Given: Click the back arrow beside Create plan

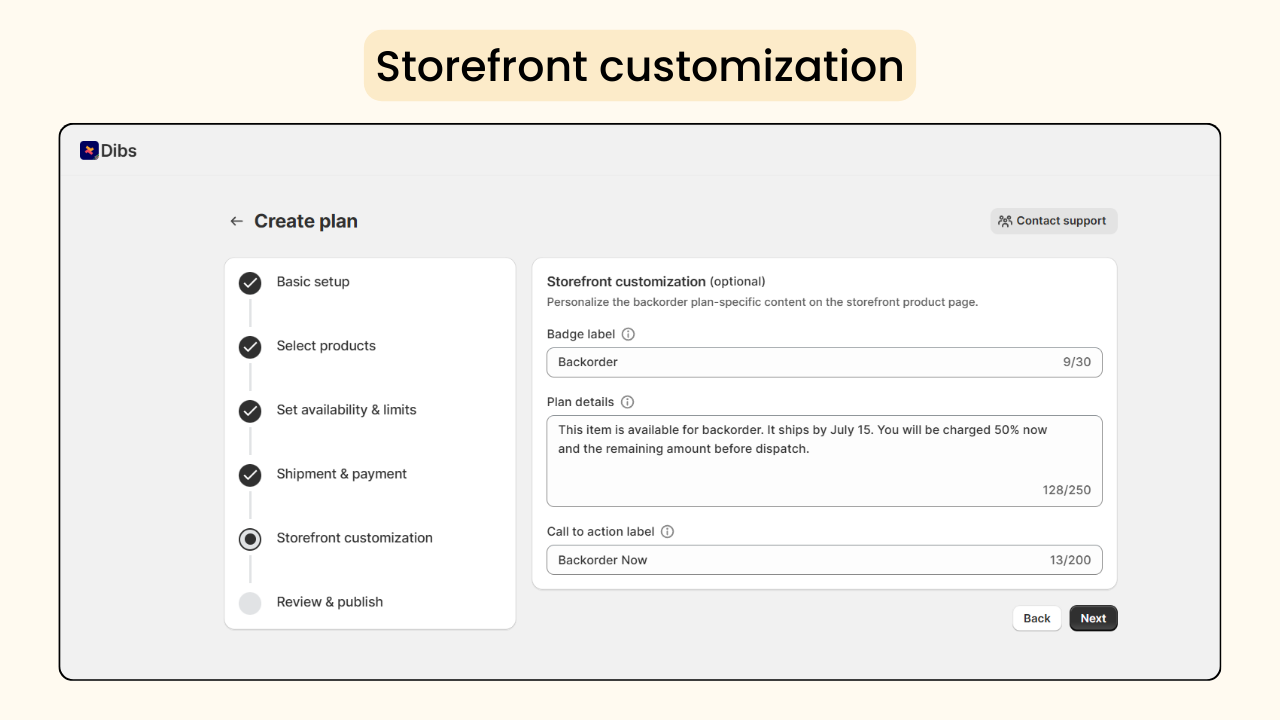Looking at the screenshot, I should point(236,220).
